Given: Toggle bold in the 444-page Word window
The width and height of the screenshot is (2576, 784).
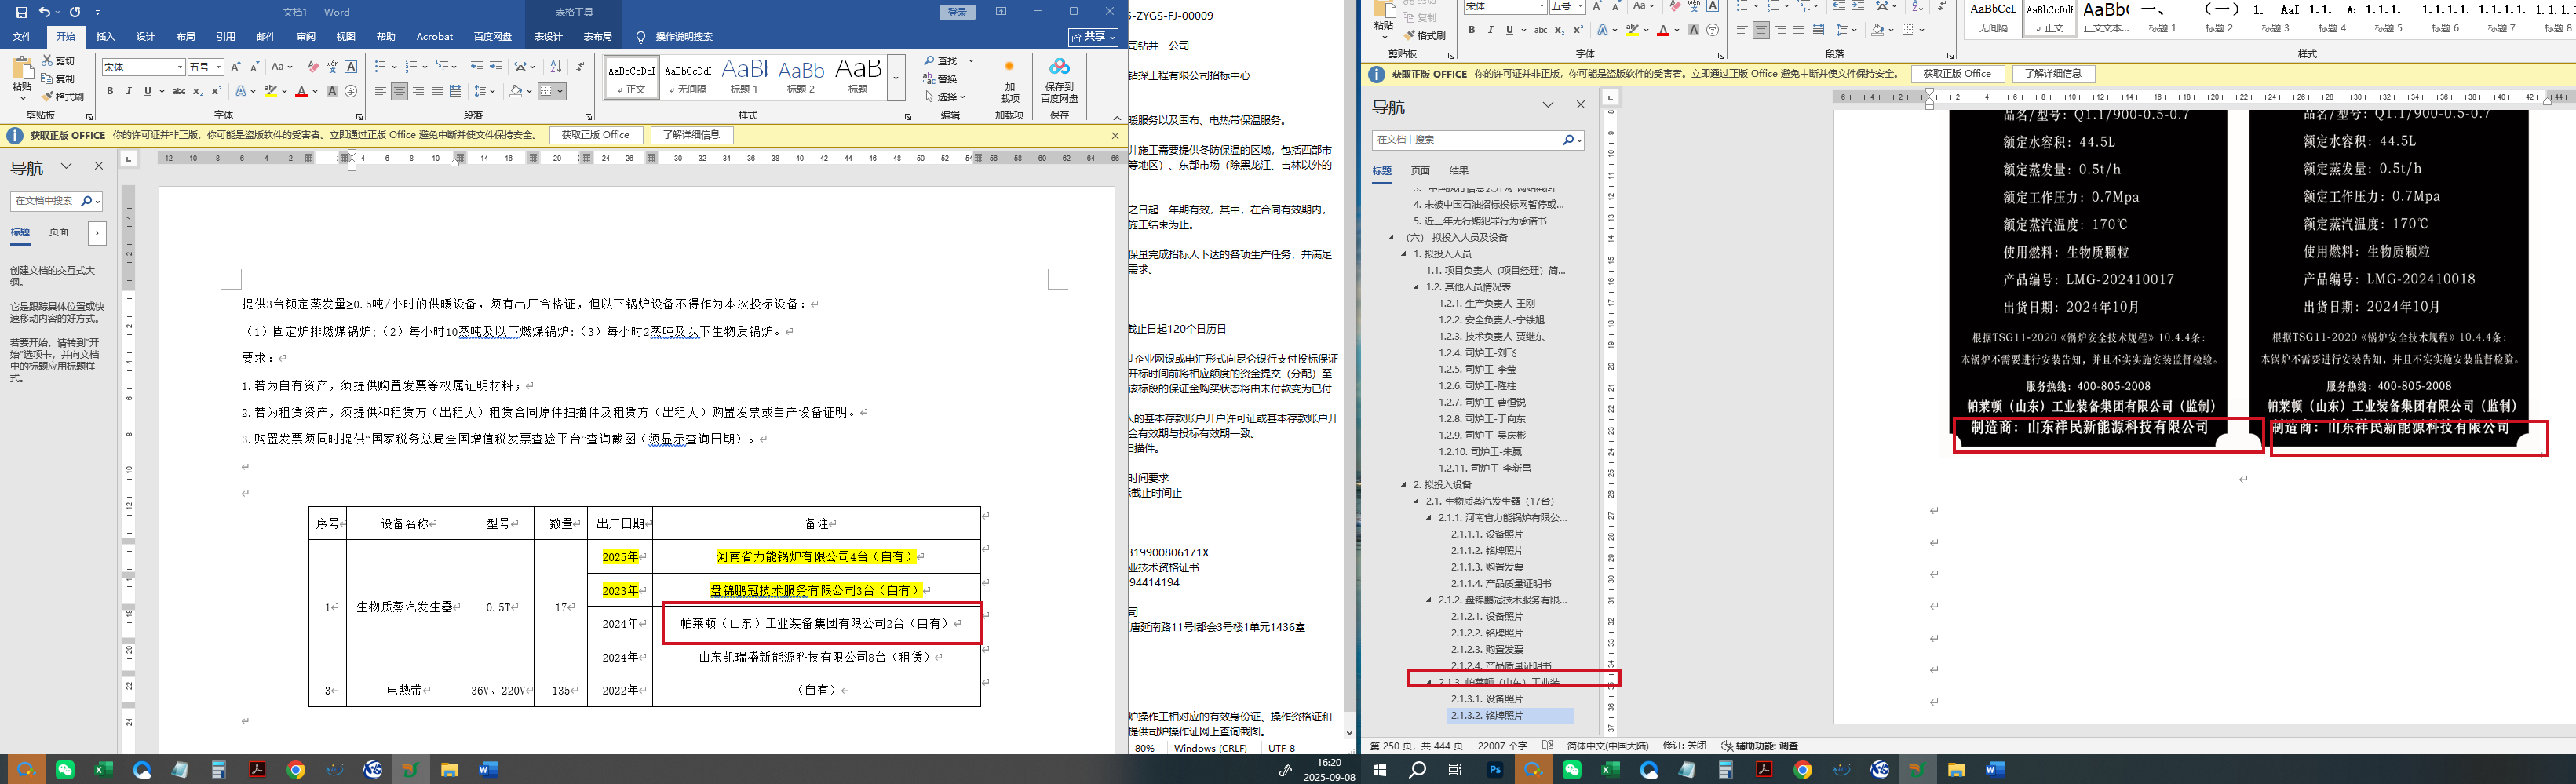Looking at the screenshot, I should coord(1472,30).
